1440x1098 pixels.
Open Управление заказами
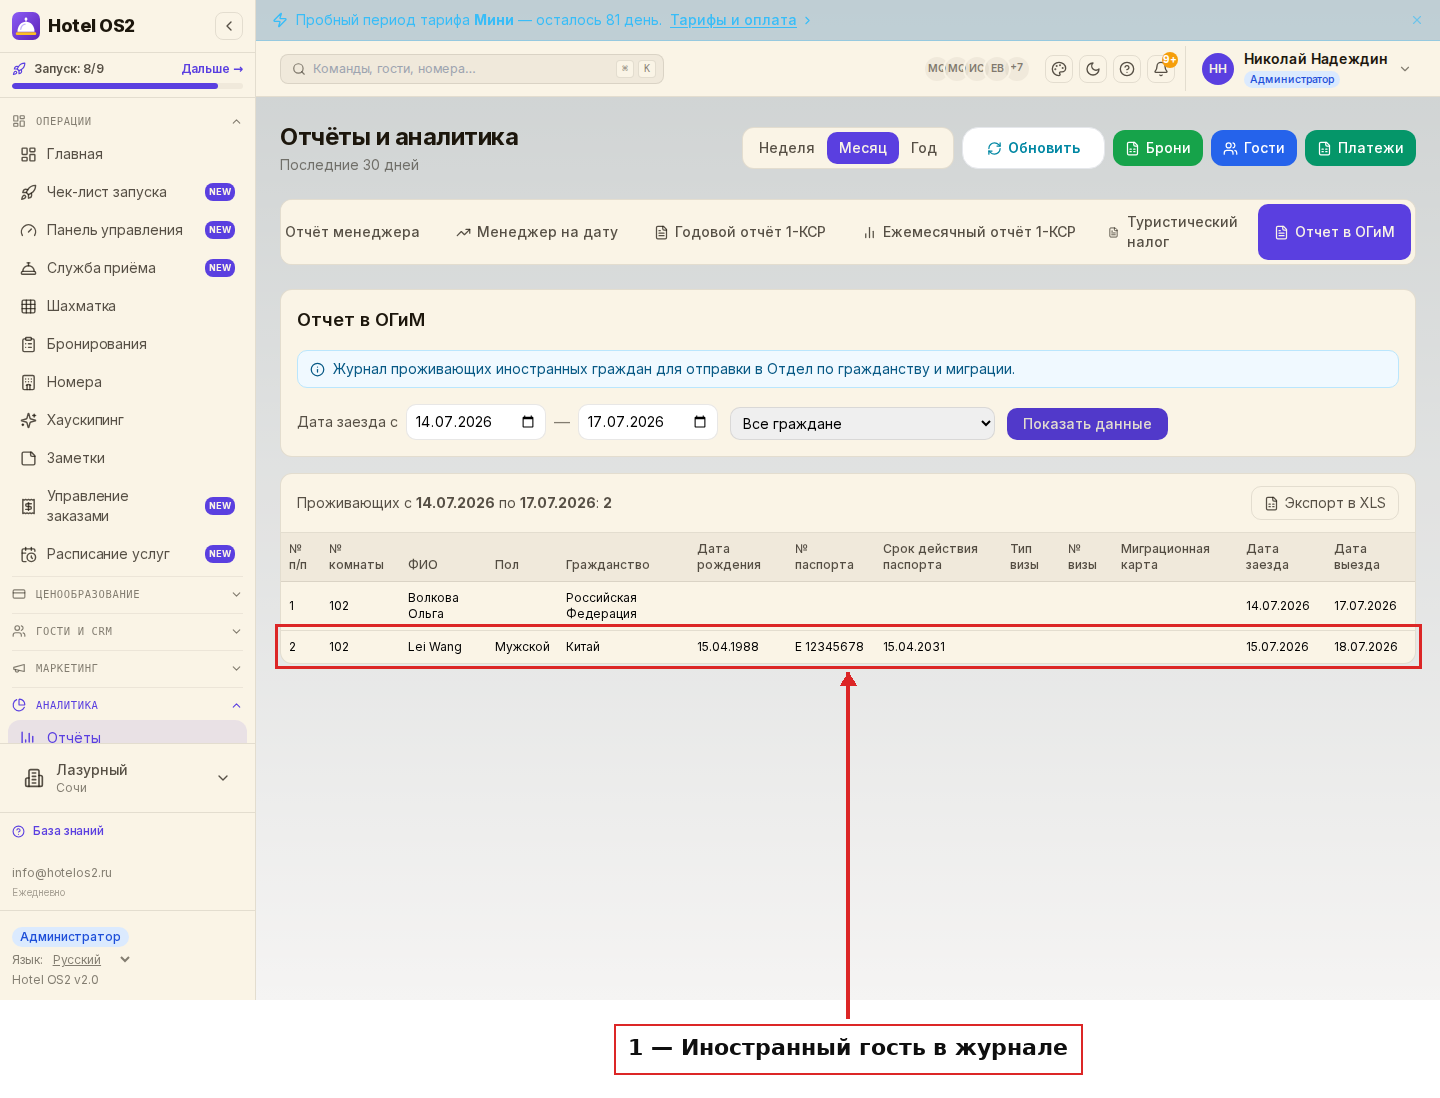[x=127, y=506]
